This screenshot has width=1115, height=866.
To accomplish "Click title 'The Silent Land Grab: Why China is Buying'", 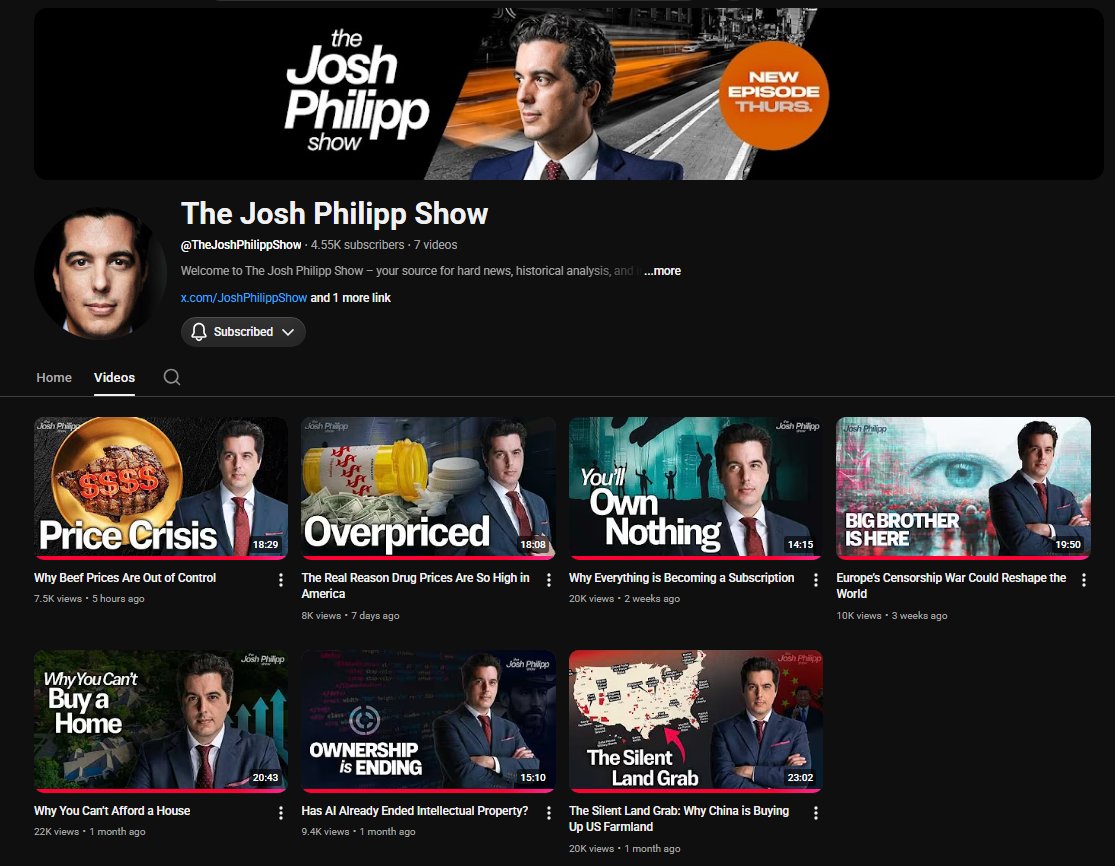I will tap(679, 818).
